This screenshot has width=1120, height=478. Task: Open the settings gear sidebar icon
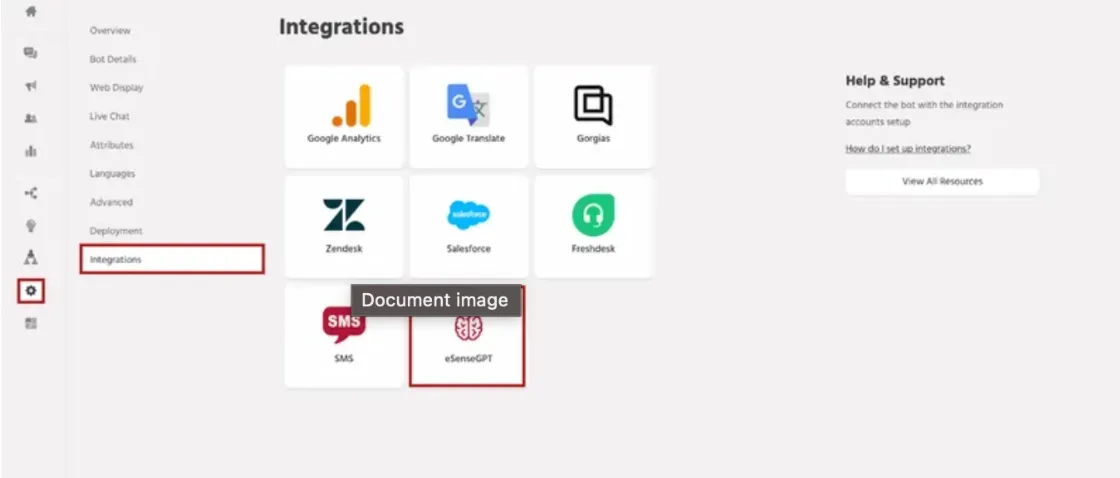point(31,291)
